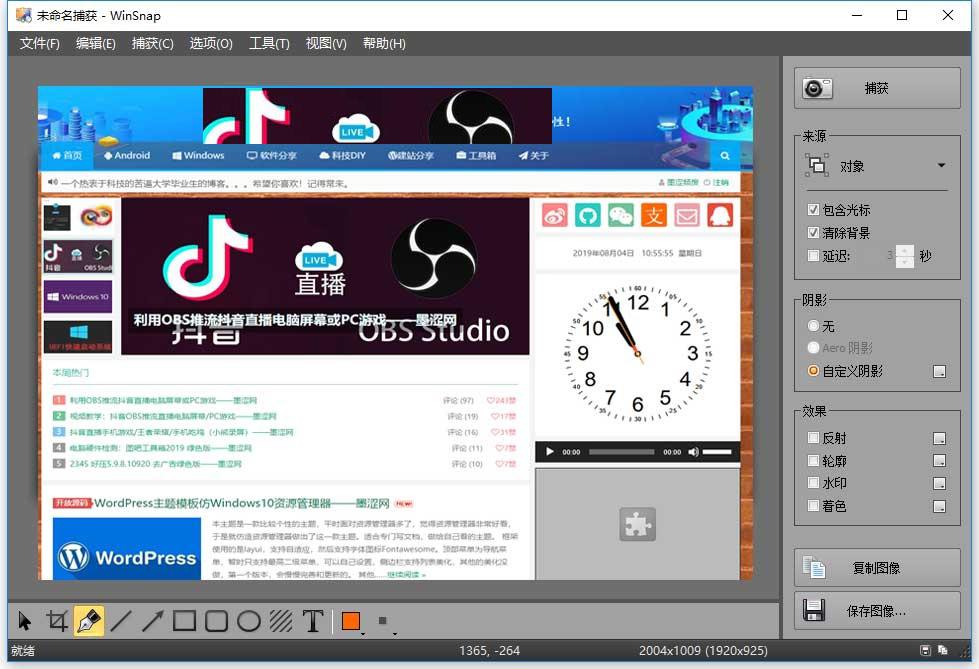Screen dimensions: 979x669
Task: Open the 对象 source dropdown arrow
Action: (x=941, y=166)
